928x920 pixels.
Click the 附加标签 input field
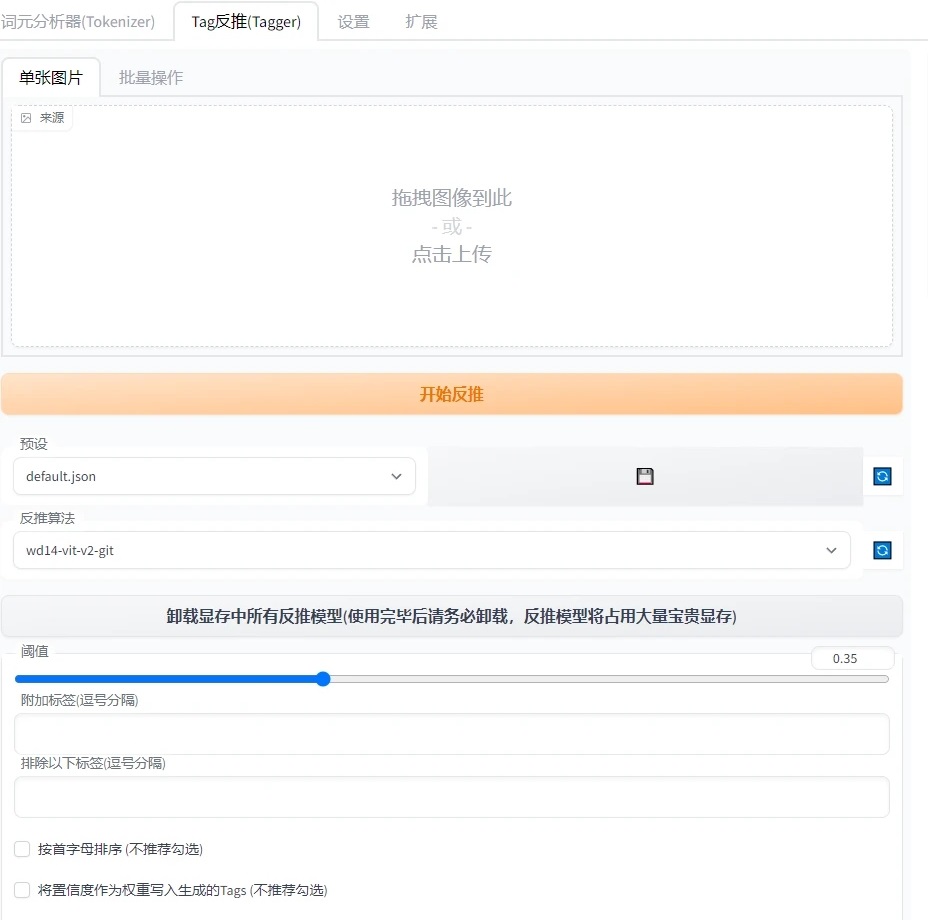click(x=451, y=733)
